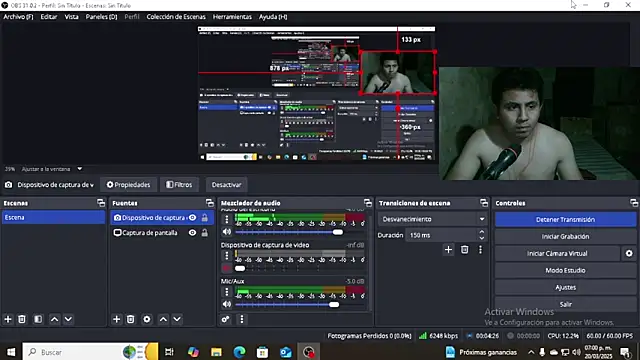Open desktop audio channel options dots
640x360 pixels.
click(x=227, y=219)
